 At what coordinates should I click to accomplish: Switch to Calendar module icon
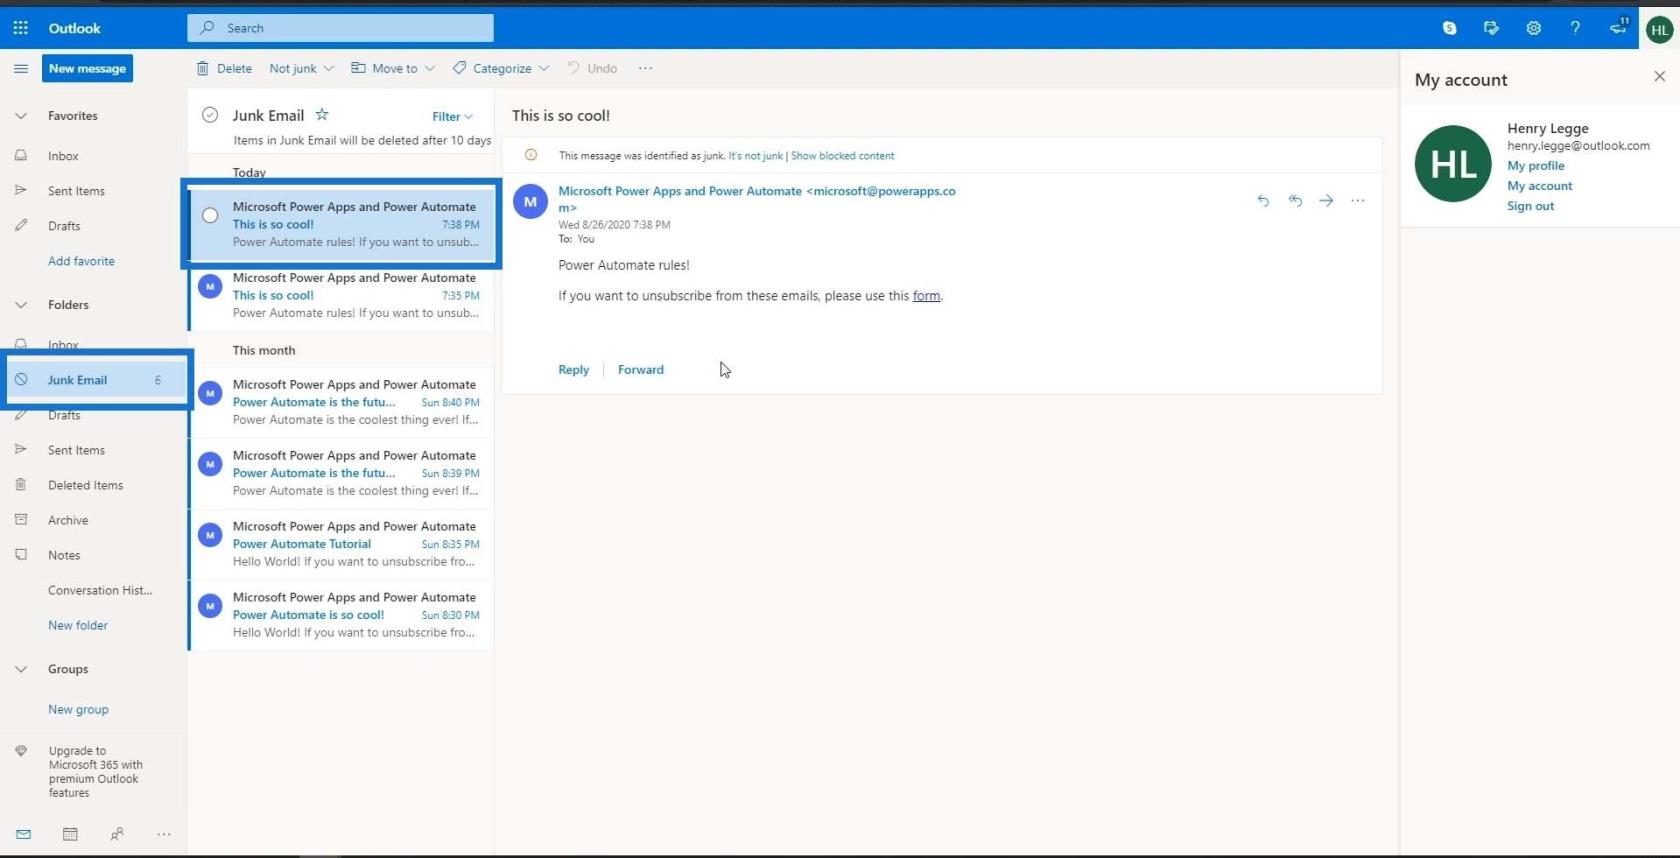click(70, 834)
